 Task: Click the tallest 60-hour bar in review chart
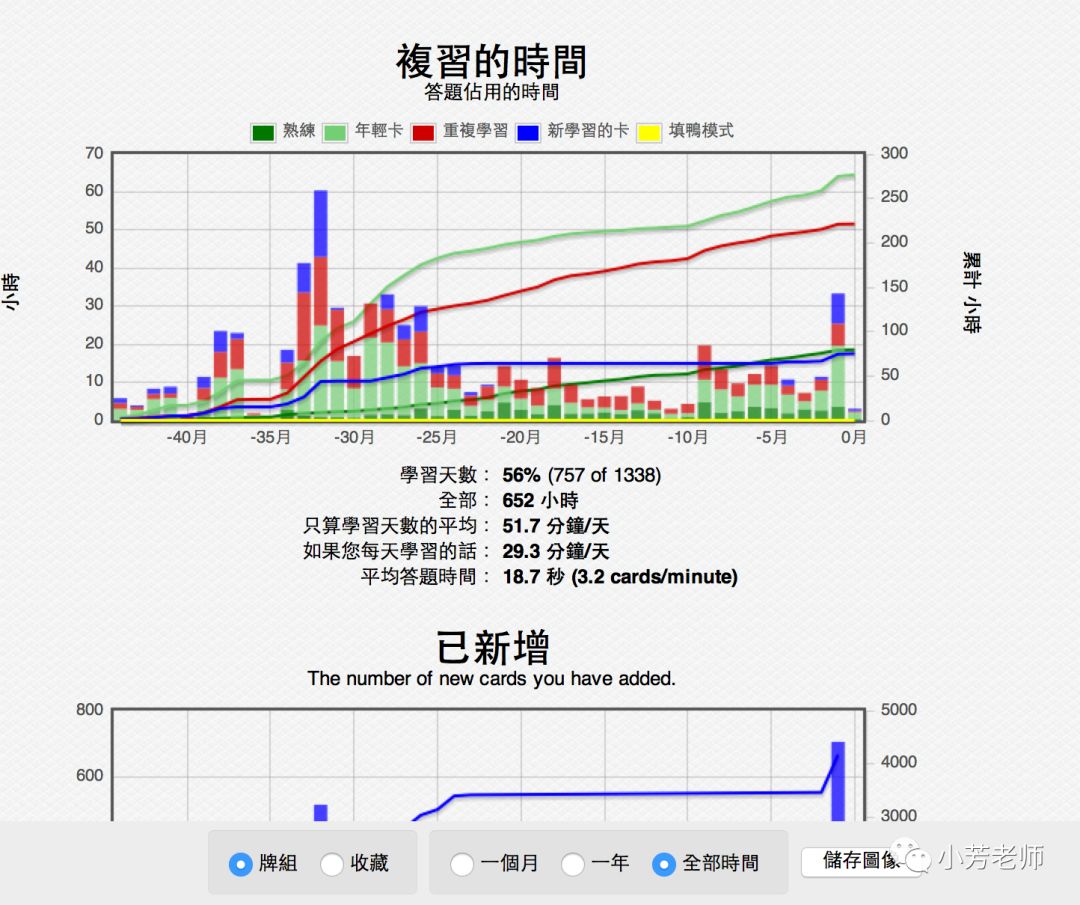(320, 304)
